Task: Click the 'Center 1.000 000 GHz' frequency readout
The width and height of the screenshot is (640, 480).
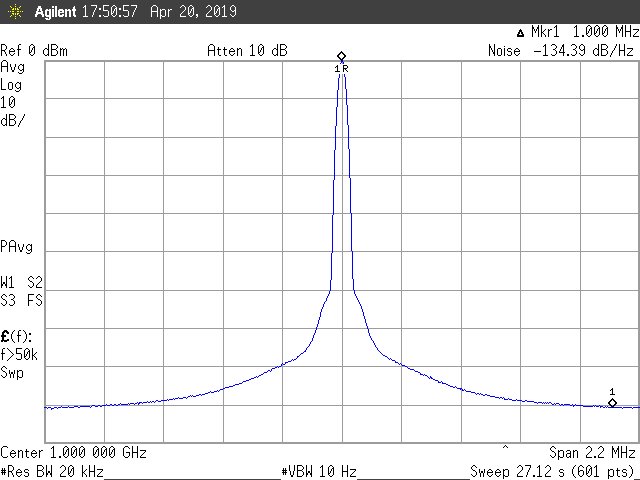Action: pos(73,453)
